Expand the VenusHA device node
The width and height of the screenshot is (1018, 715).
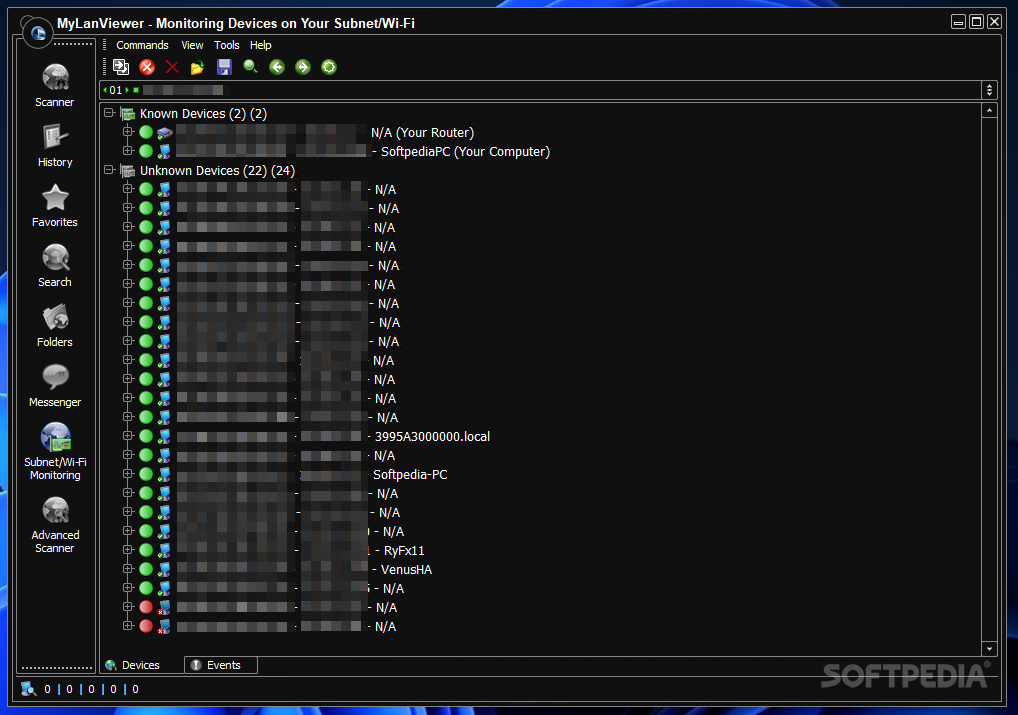pos(128,569)
